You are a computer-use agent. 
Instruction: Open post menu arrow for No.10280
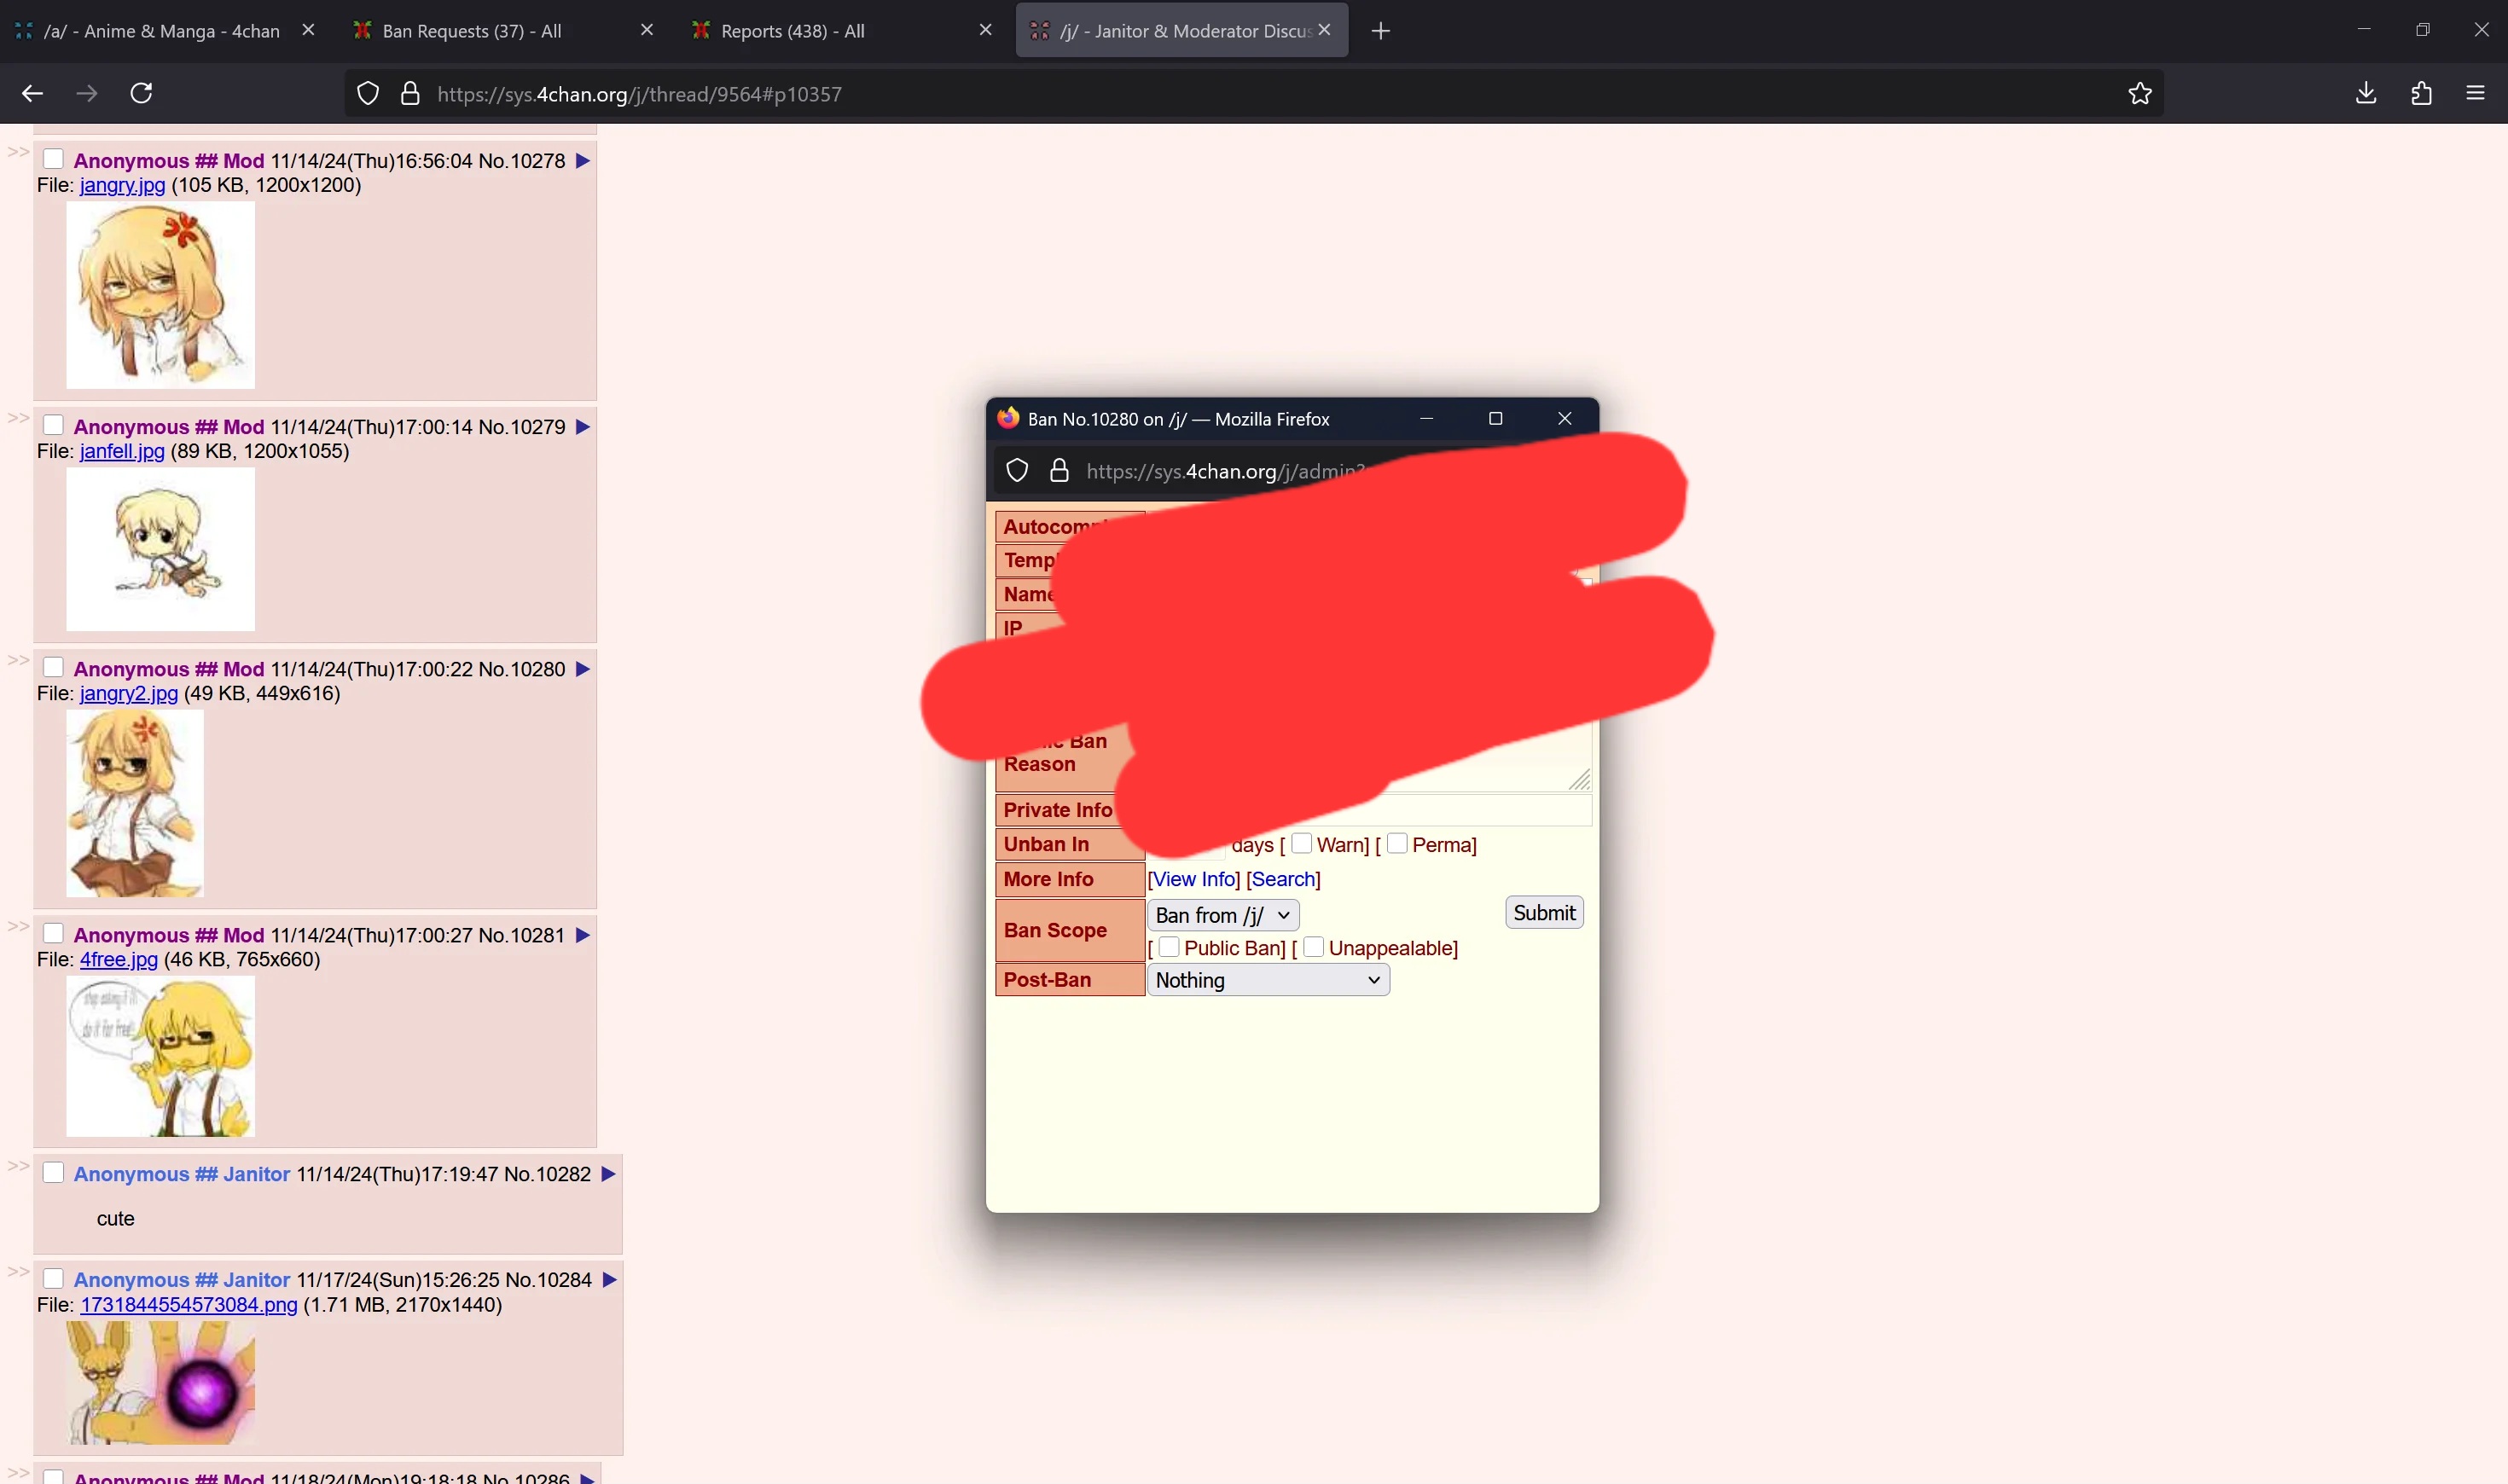583,669
